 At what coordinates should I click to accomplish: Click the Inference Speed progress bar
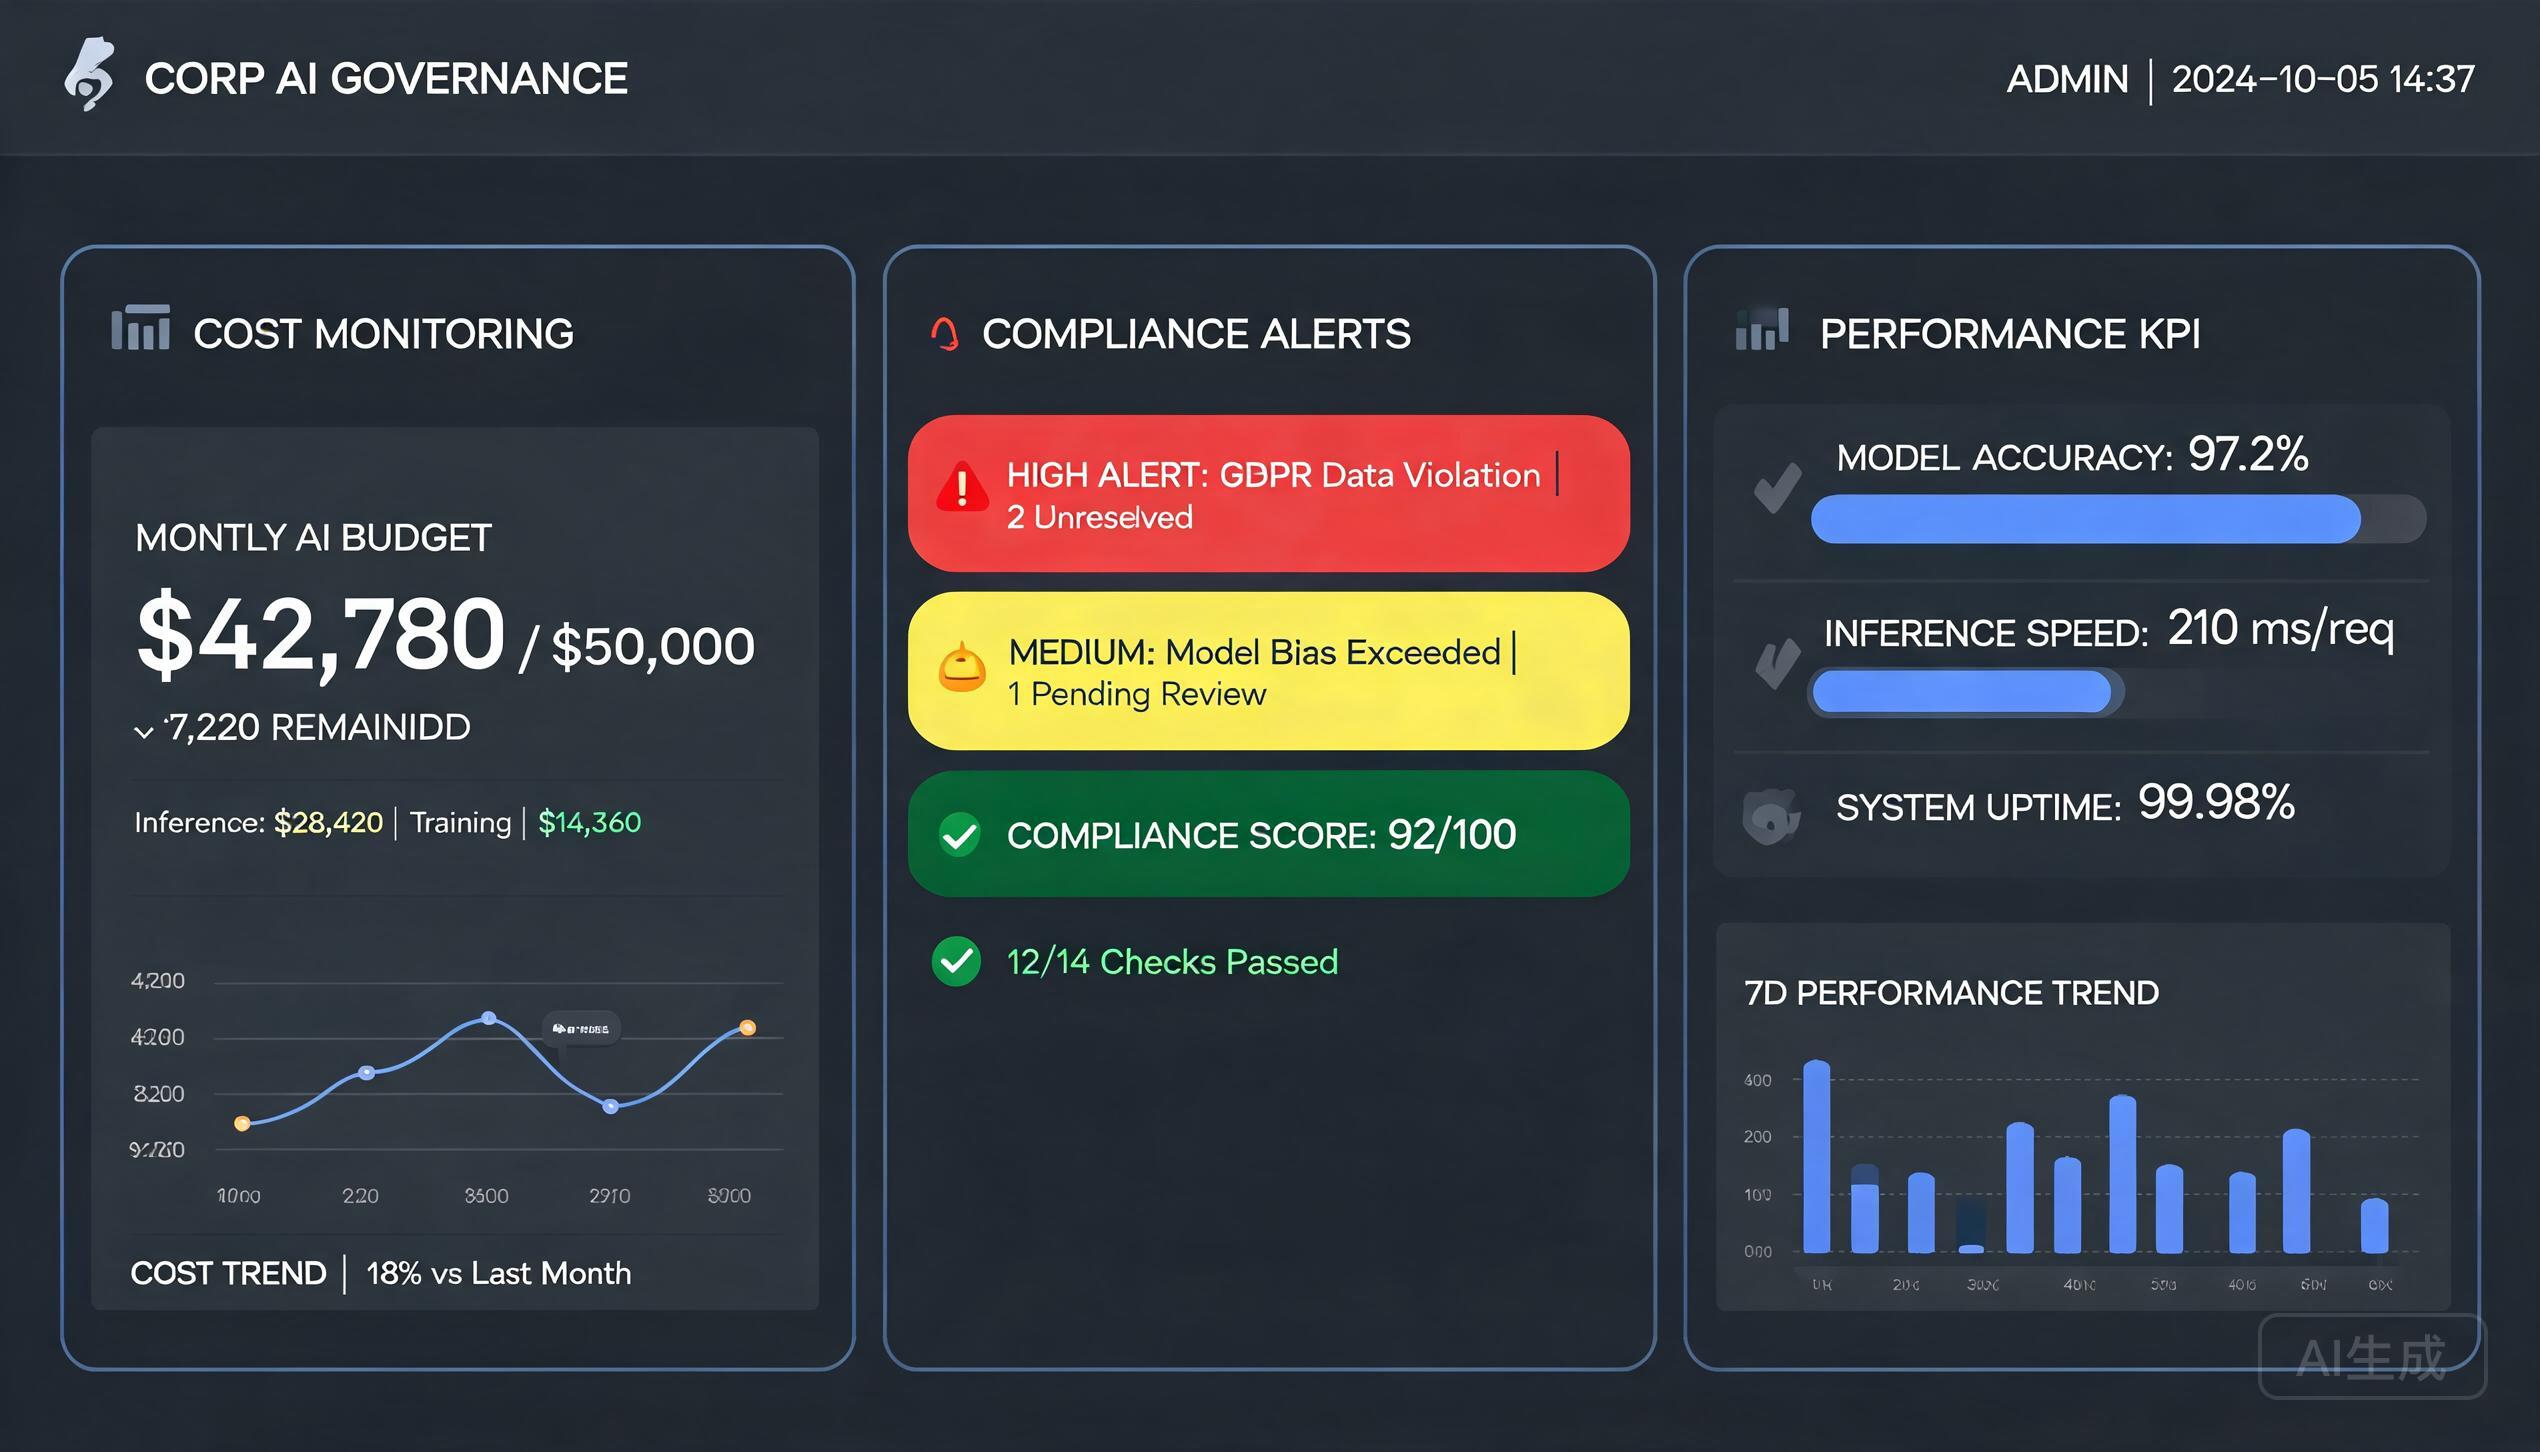click(x=1965, y=692)
